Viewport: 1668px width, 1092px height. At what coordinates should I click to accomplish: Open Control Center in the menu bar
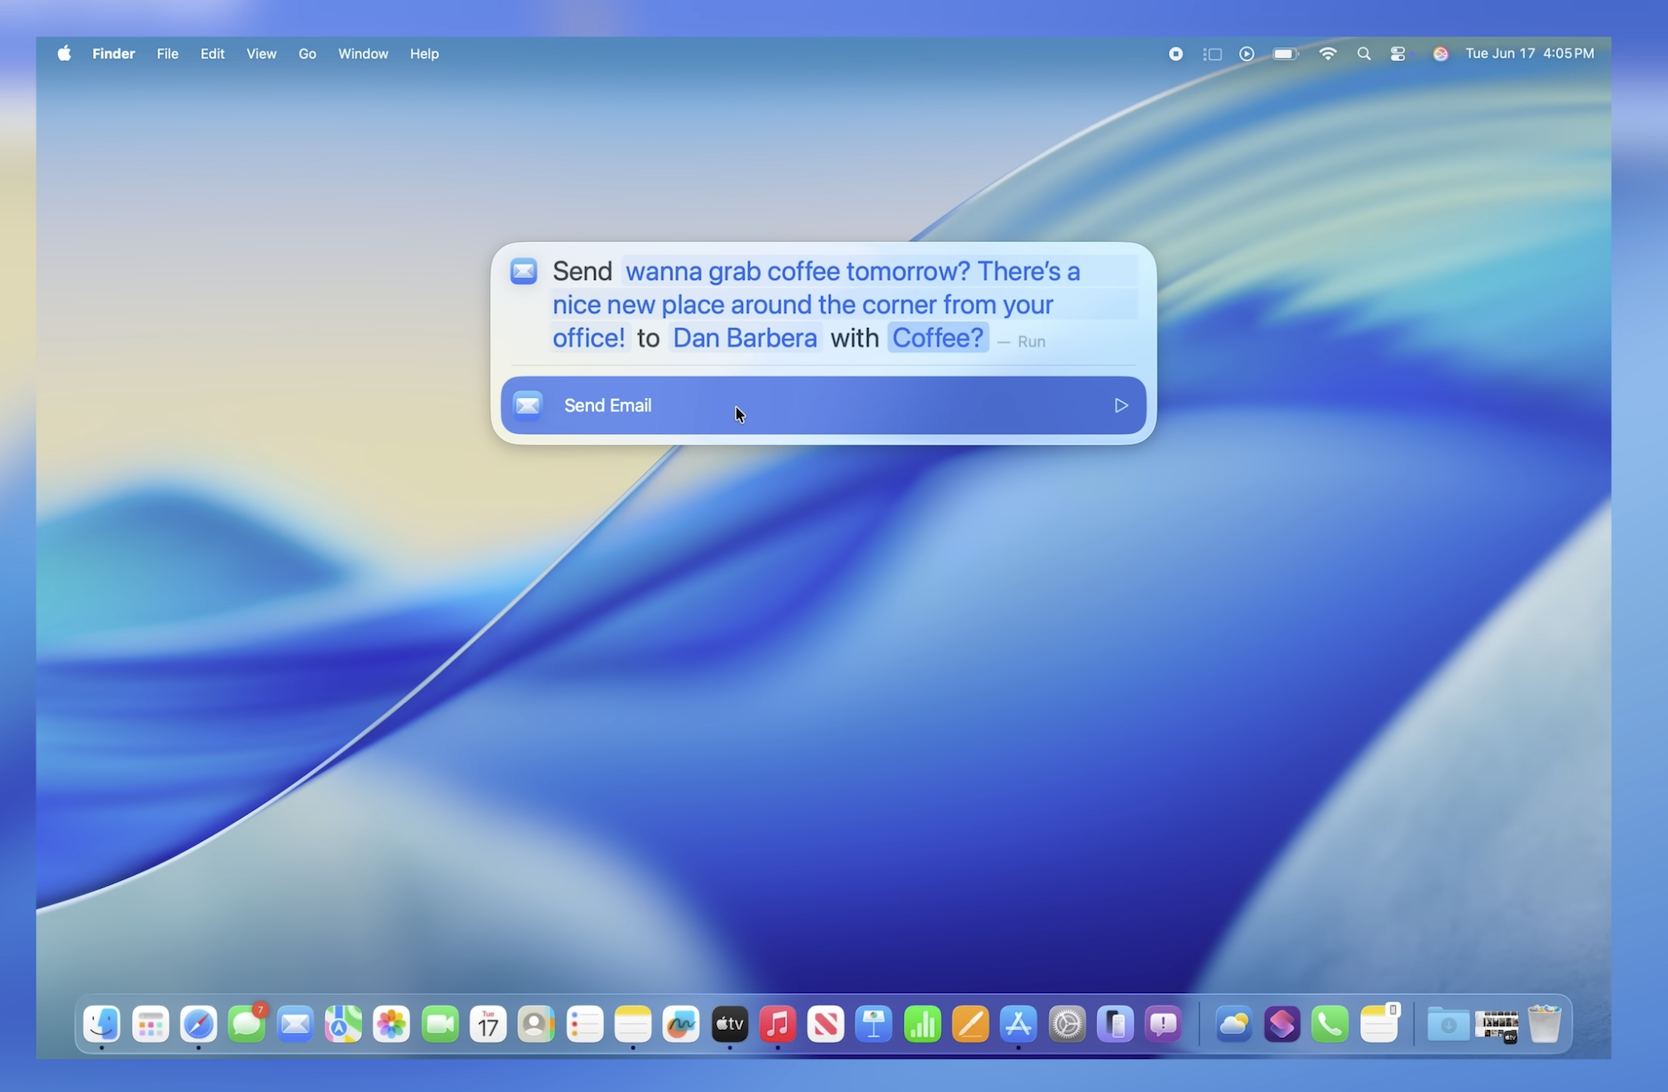coord(1397,53)
